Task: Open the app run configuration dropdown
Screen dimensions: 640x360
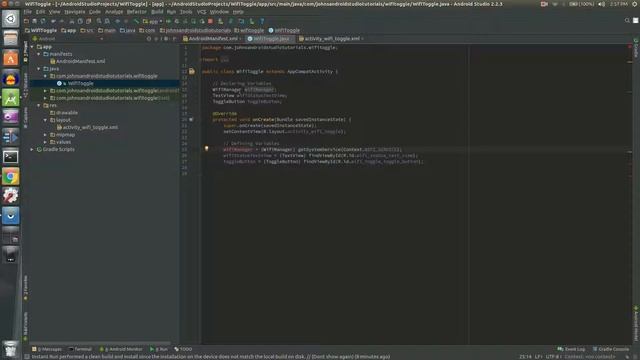Action: [x=153, y=21]
